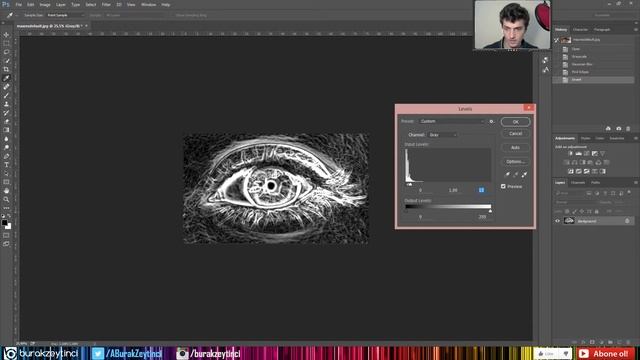Viewport: 640px width, 360px height.
Task: Click Cancel in the Levels dialog
Action: (x=516, y=133)
